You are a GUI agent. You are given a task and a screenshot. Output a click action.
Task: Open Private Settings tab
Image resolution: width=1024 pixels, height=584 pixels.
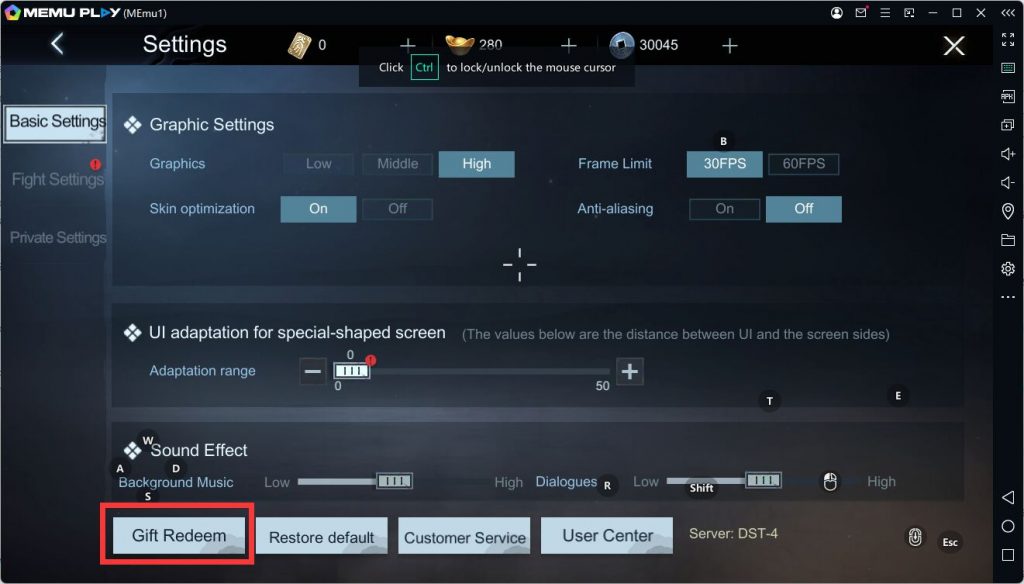click(58, 238)
